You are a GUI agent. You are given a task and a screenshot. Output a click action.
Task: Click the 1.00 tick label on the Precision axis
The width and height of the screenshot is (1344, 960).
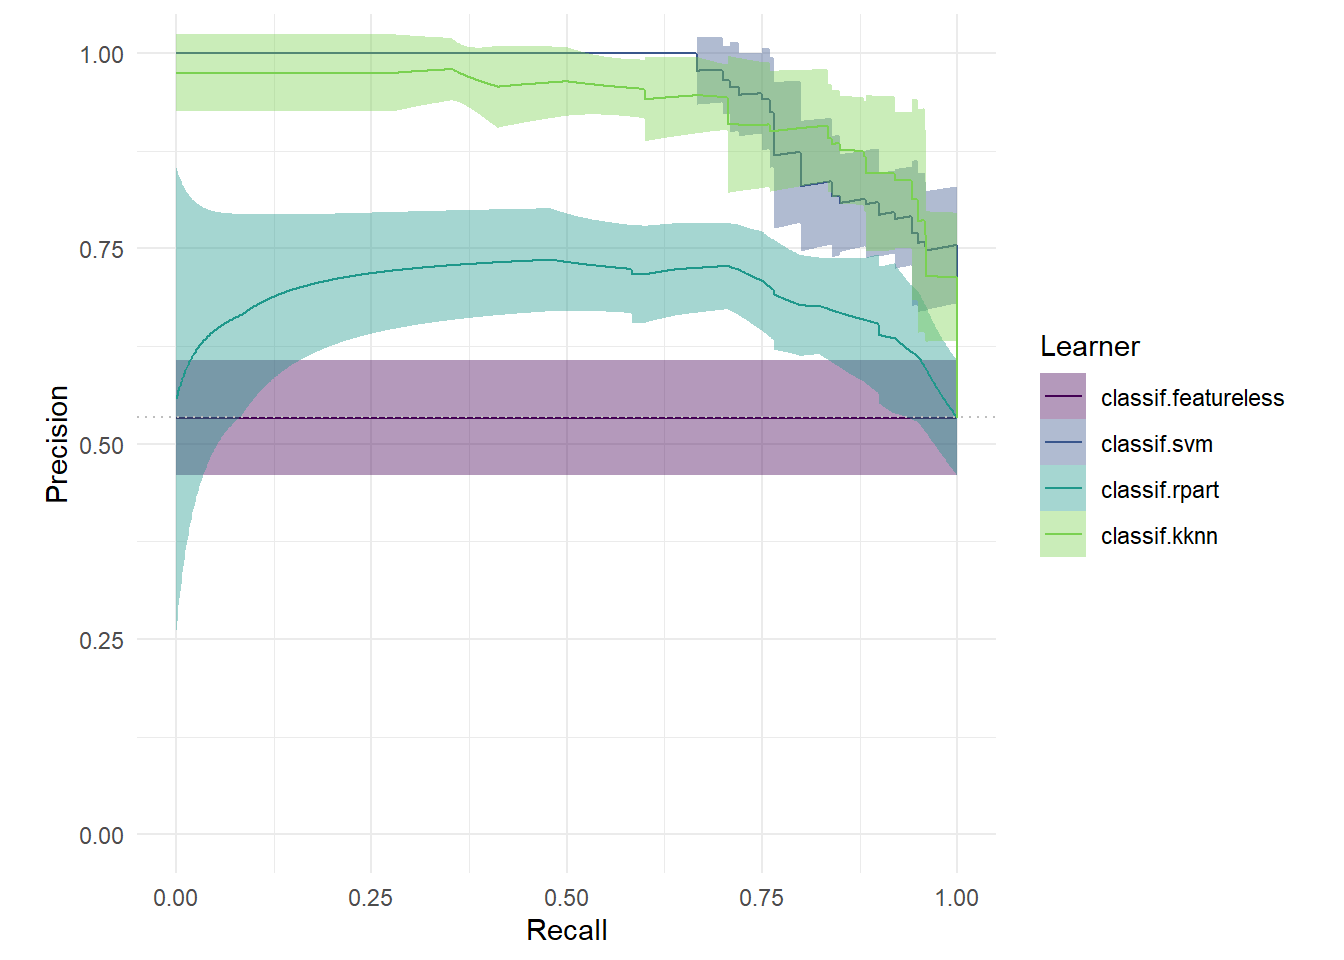101,54
